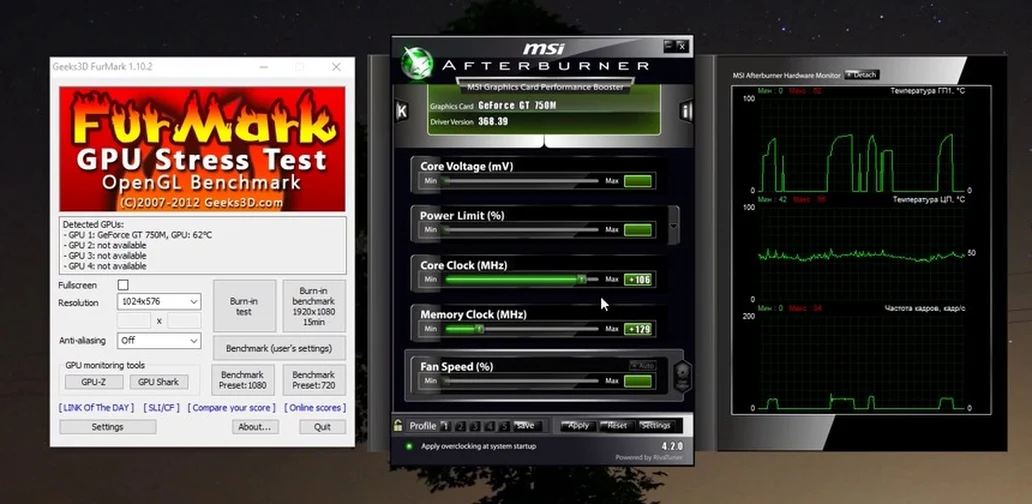The height and width of the screenshot is (504, 1032).
Task: Toggle the fan speed Auto button
Action: point(642,365)
